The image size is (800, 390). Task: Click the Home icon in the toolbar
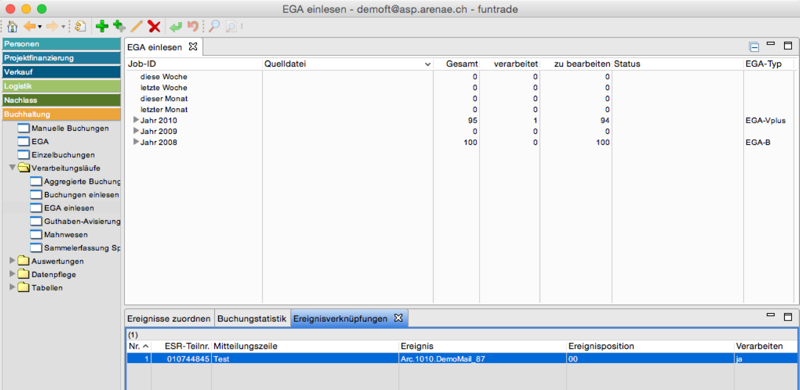pyautogui.click(x=13, y=27)
